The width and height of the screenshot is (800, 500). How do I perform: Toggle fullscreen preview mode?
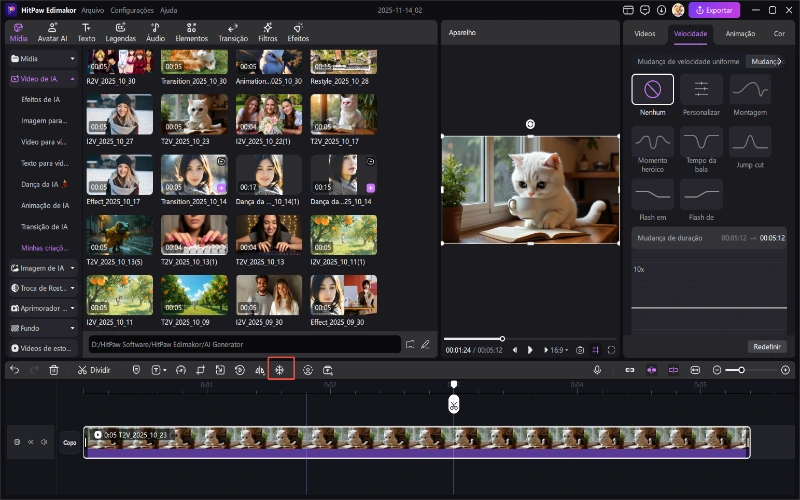click(x=610, y=350)
